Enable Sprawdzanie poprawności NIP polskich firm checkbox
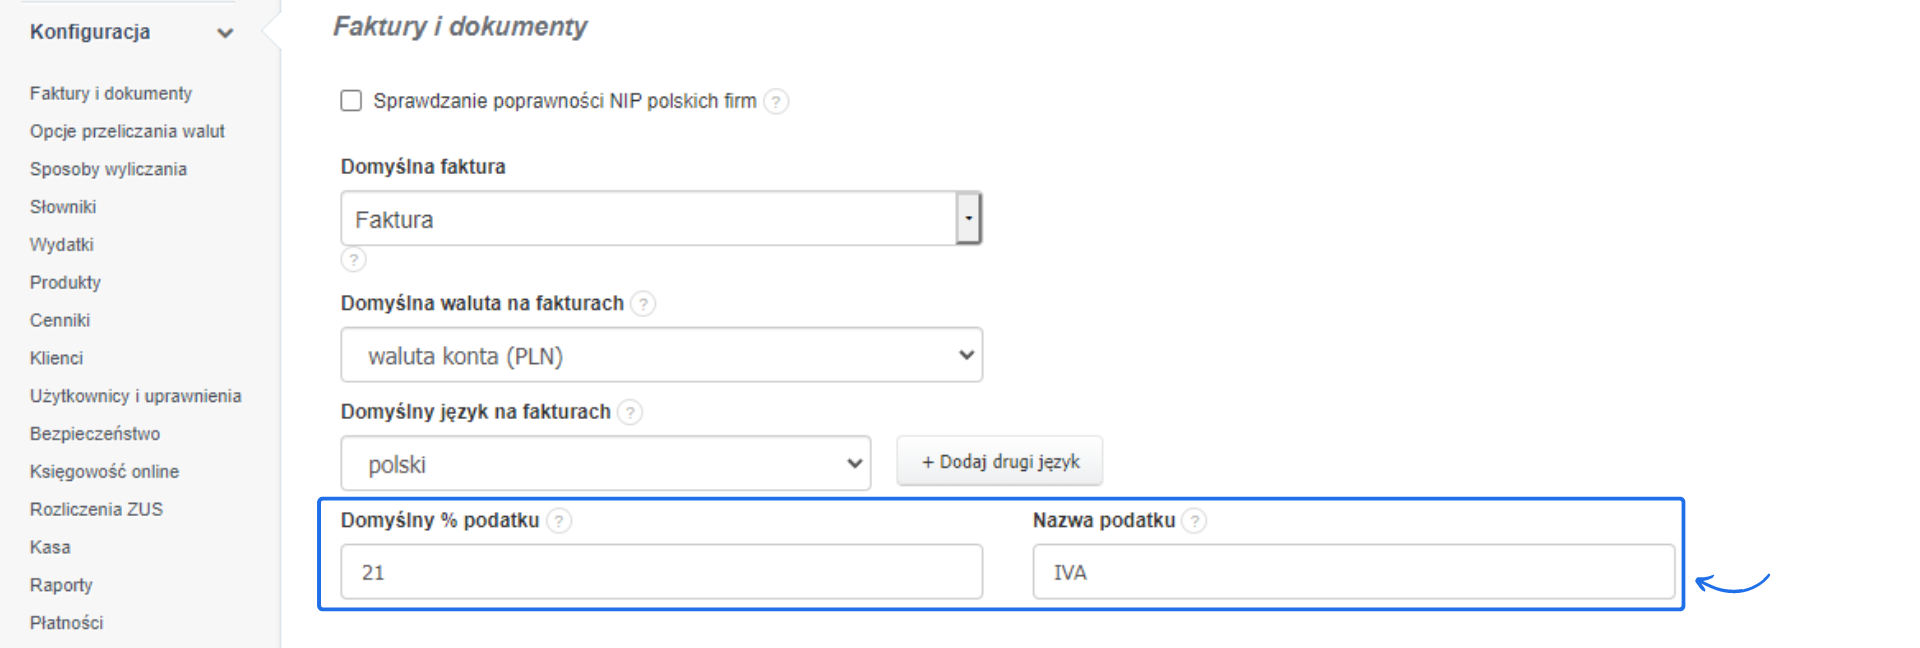This screenshot has width=1920, height=648. [x=351, y=101]
